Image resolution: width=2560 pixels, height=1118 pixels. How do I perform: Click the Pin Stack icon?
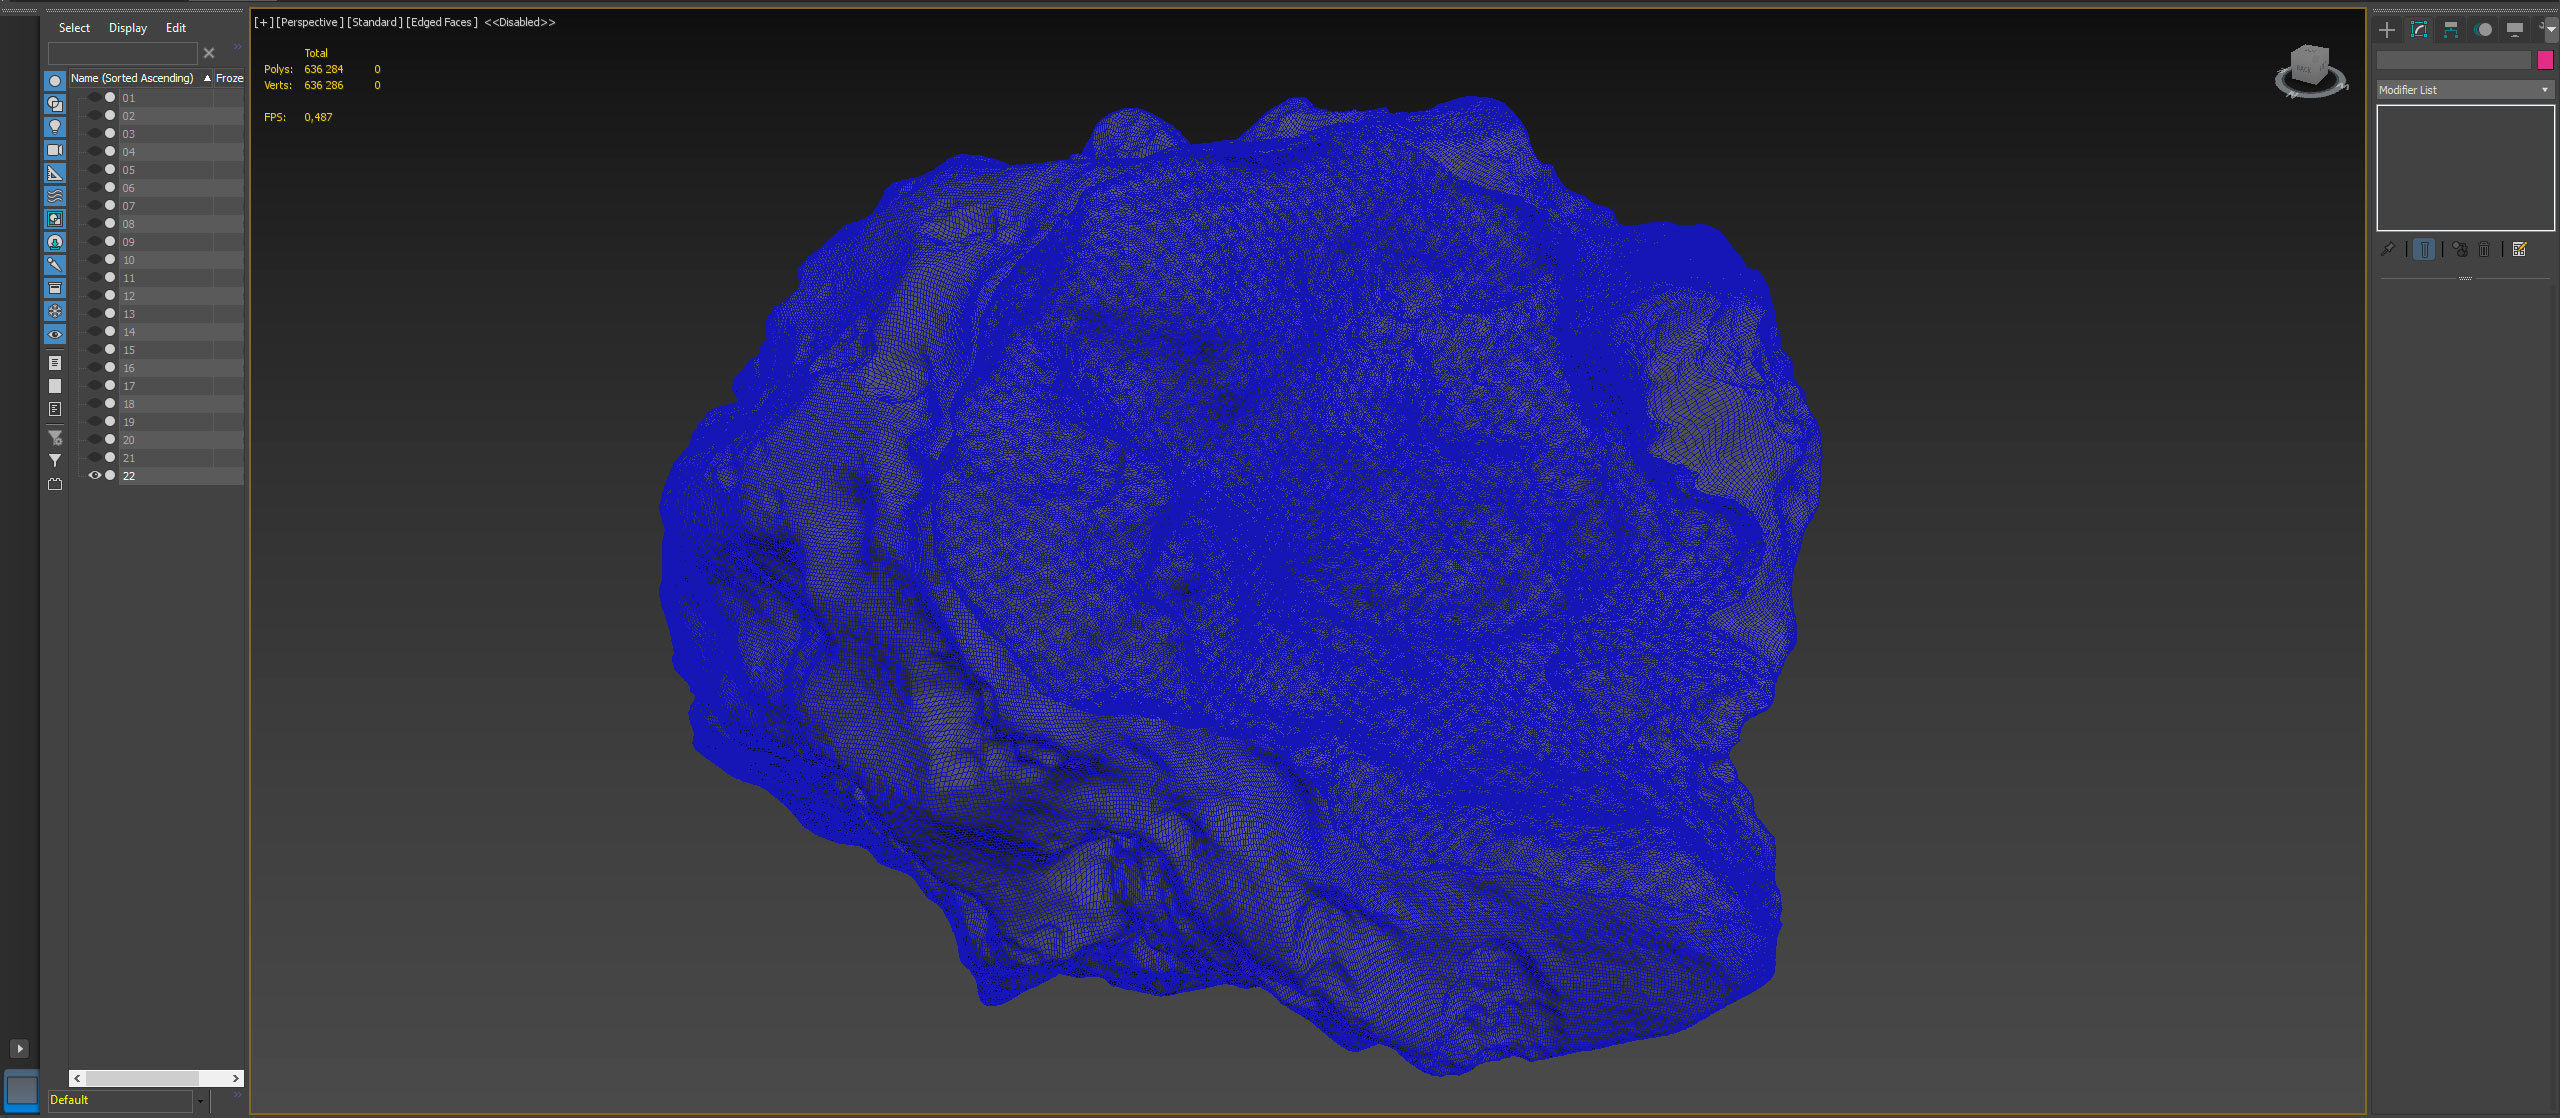[2388, 249]
